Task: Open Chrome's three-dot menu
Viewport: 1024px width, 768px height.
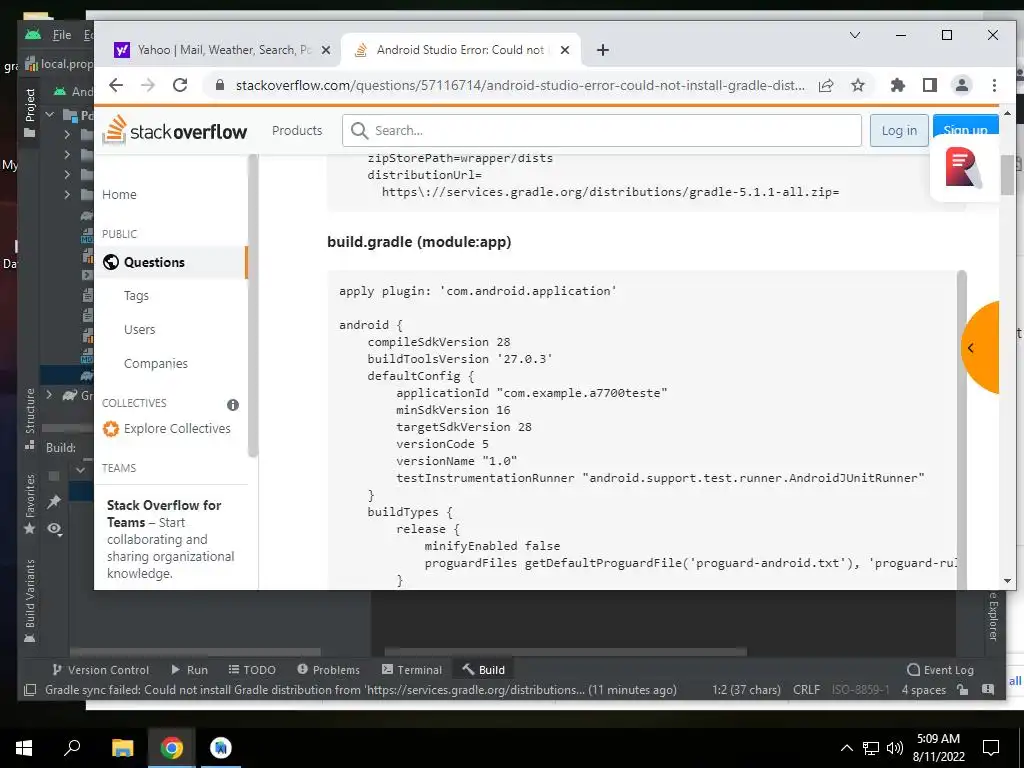Action: coord(994,85)
